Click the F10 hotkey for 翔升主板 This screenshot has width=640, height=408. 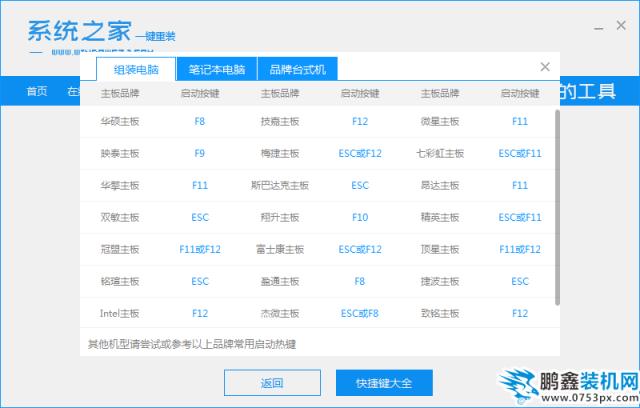[360, 217]
